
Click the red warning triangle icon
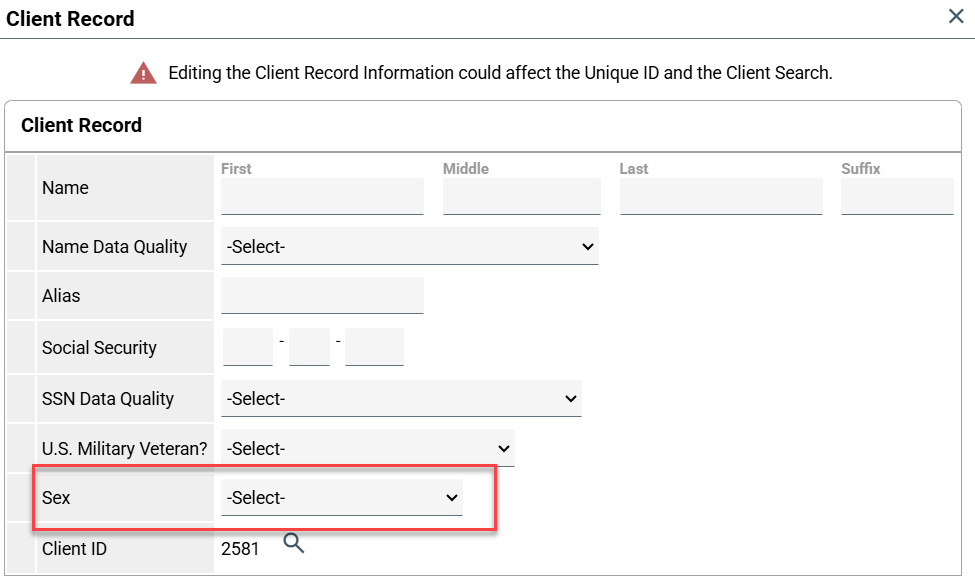click(x=143, y=73)
